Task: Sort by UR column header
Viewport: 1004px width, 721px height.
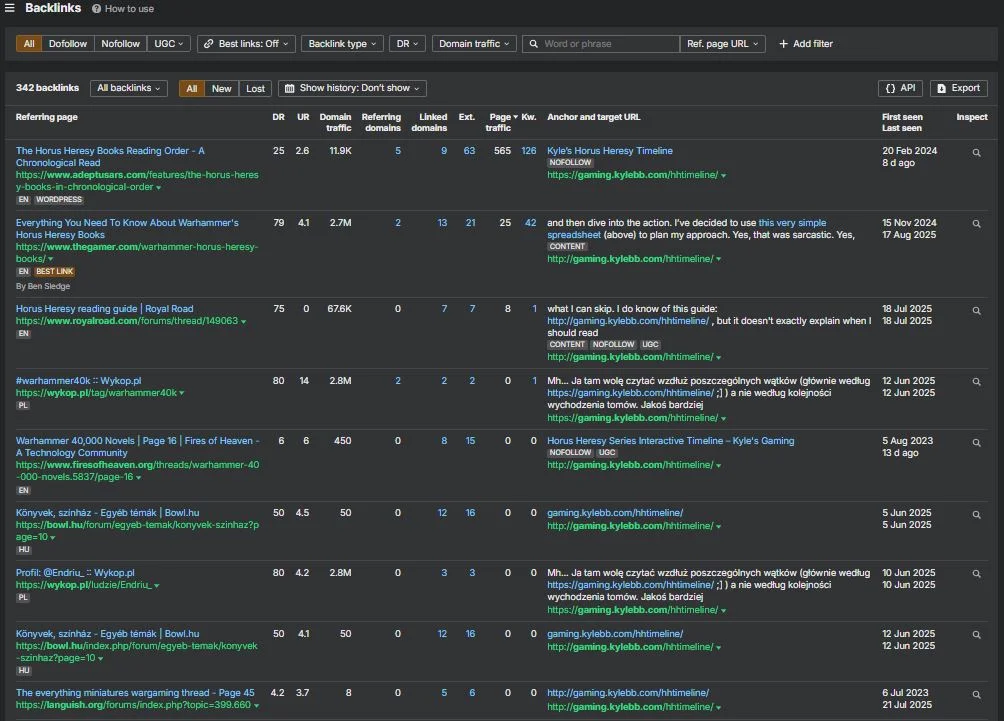Action: 304,117
